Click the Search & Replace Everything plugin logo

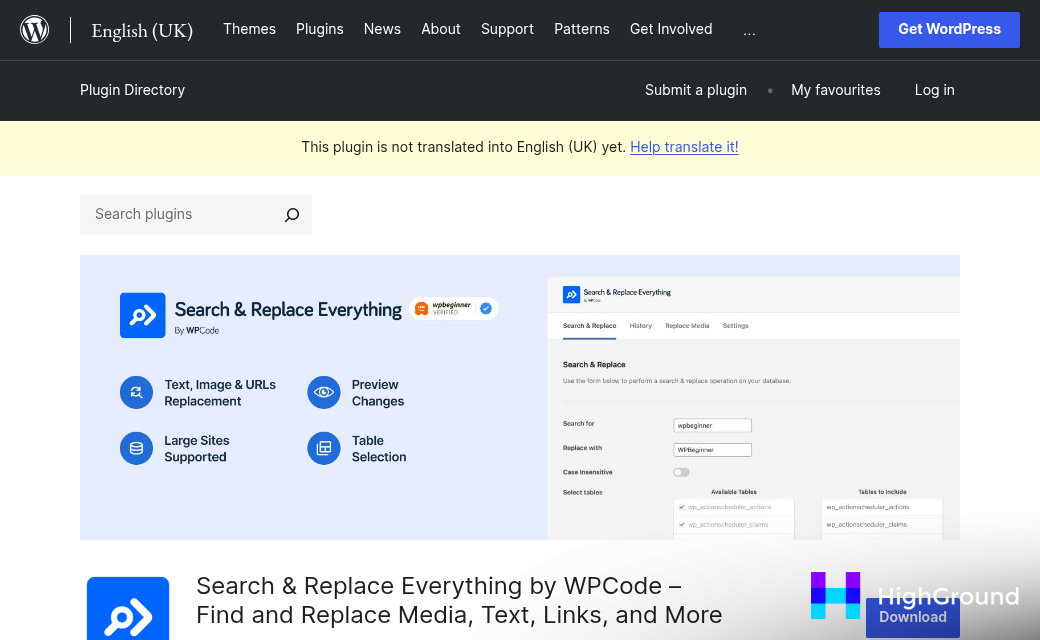[x=143, y=315]
